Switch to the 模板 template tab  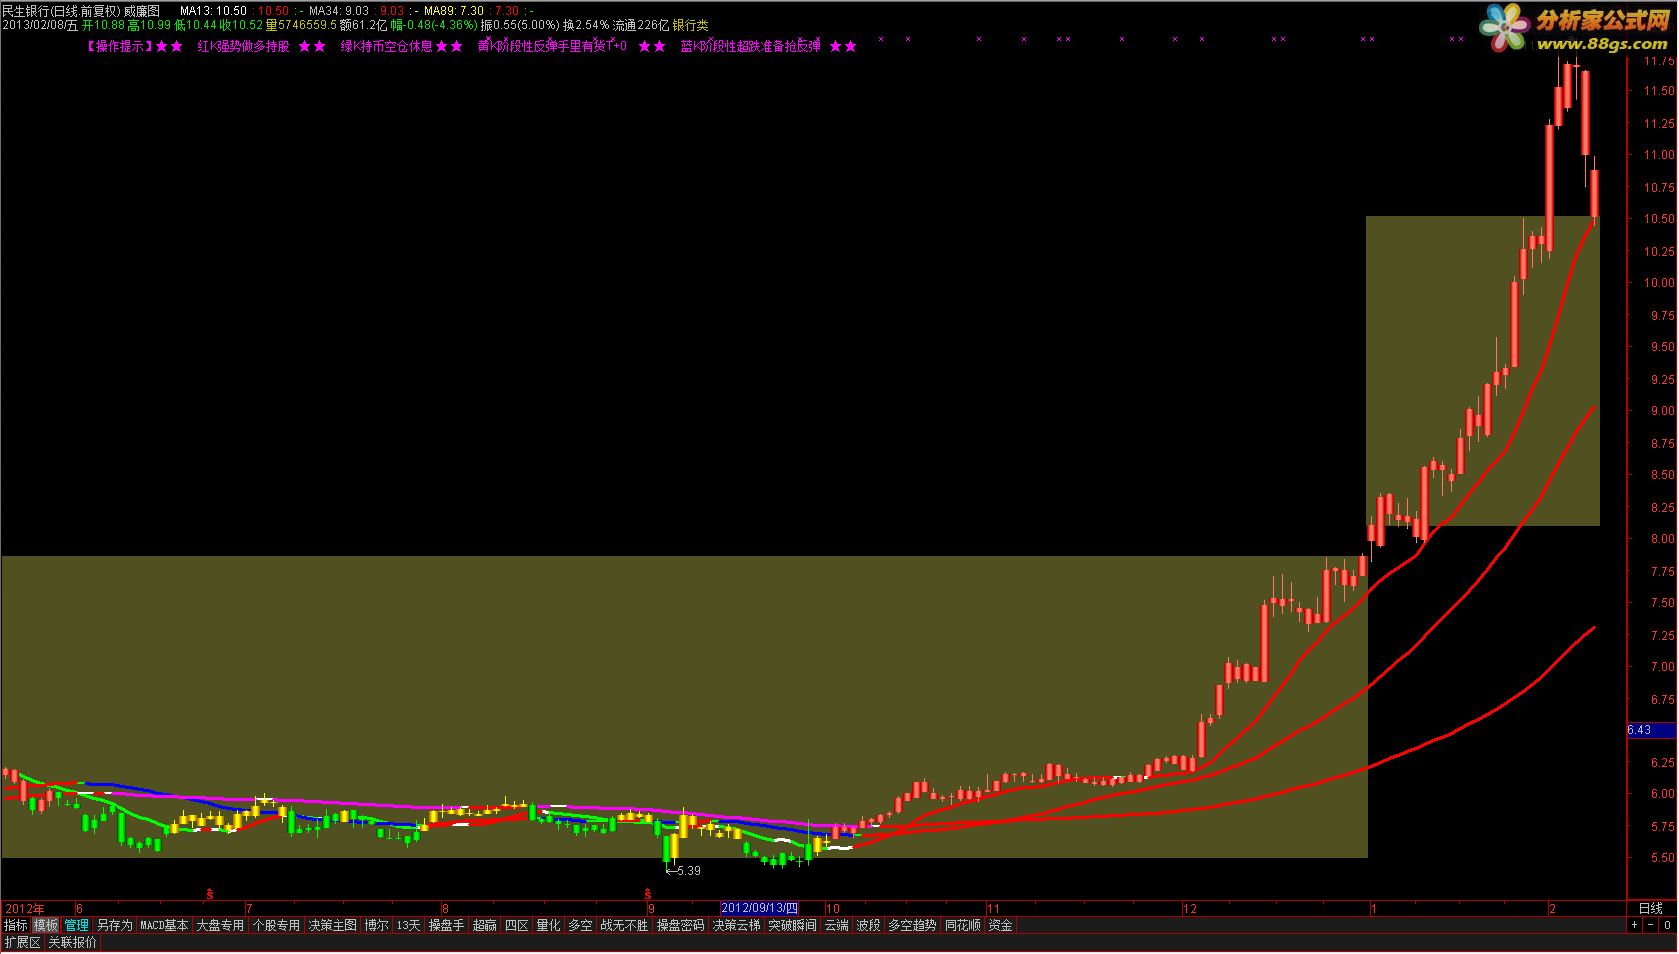(45, 925)
